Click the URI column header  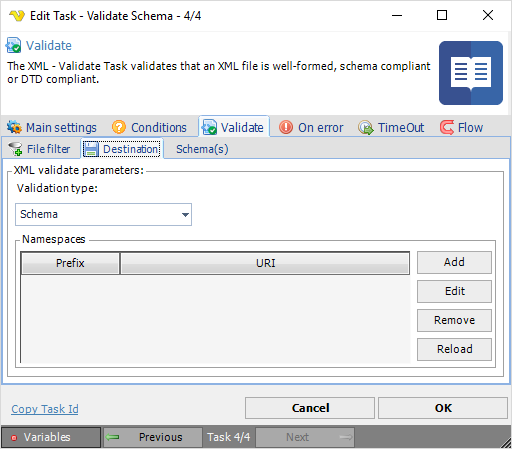[x=265, y=263]
